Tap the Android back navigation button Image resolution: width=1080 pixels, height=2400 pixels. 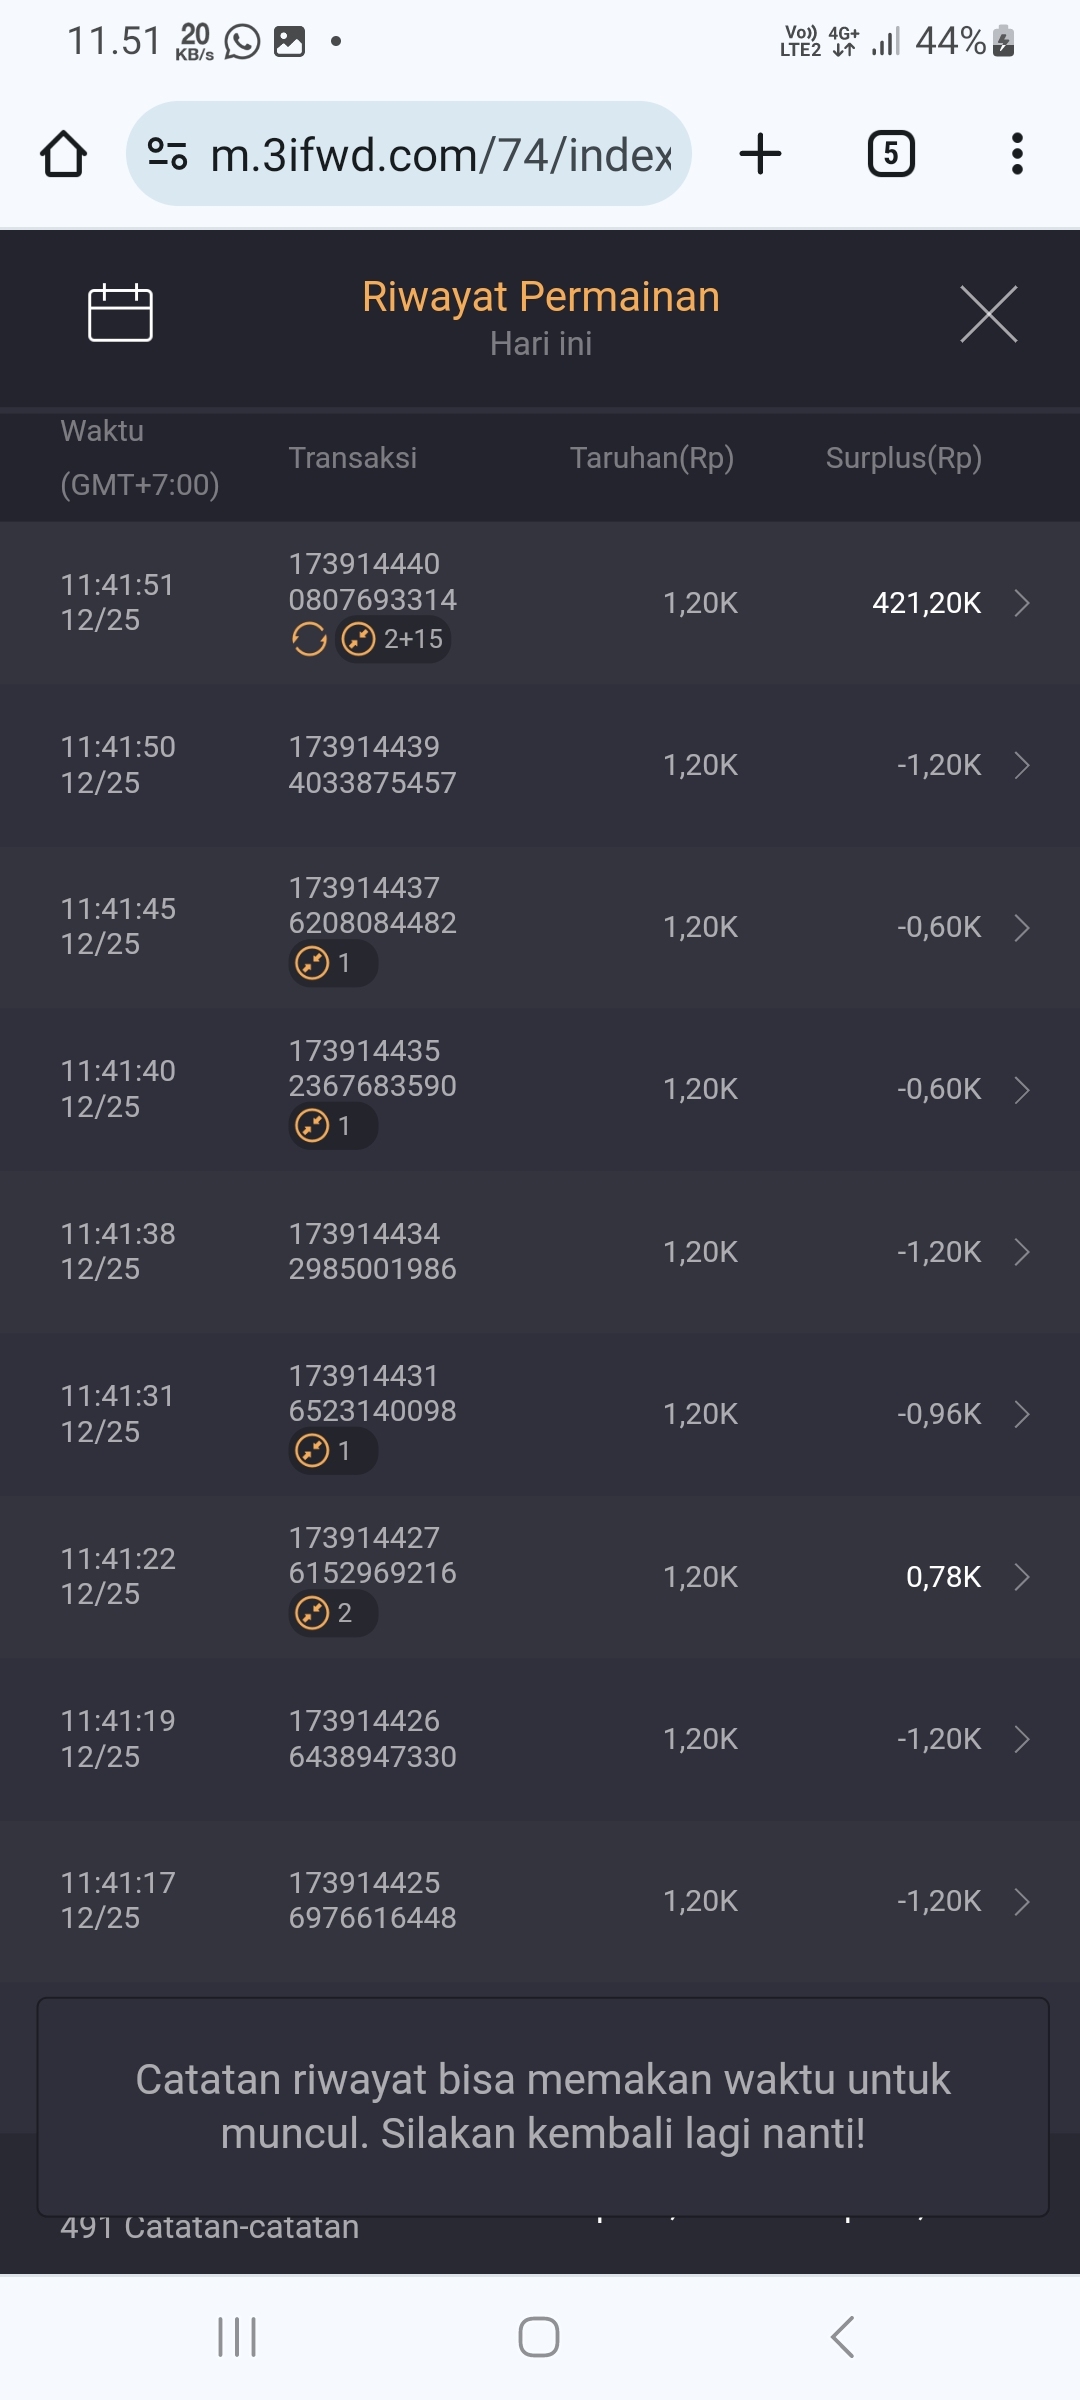click(842, 2337)
